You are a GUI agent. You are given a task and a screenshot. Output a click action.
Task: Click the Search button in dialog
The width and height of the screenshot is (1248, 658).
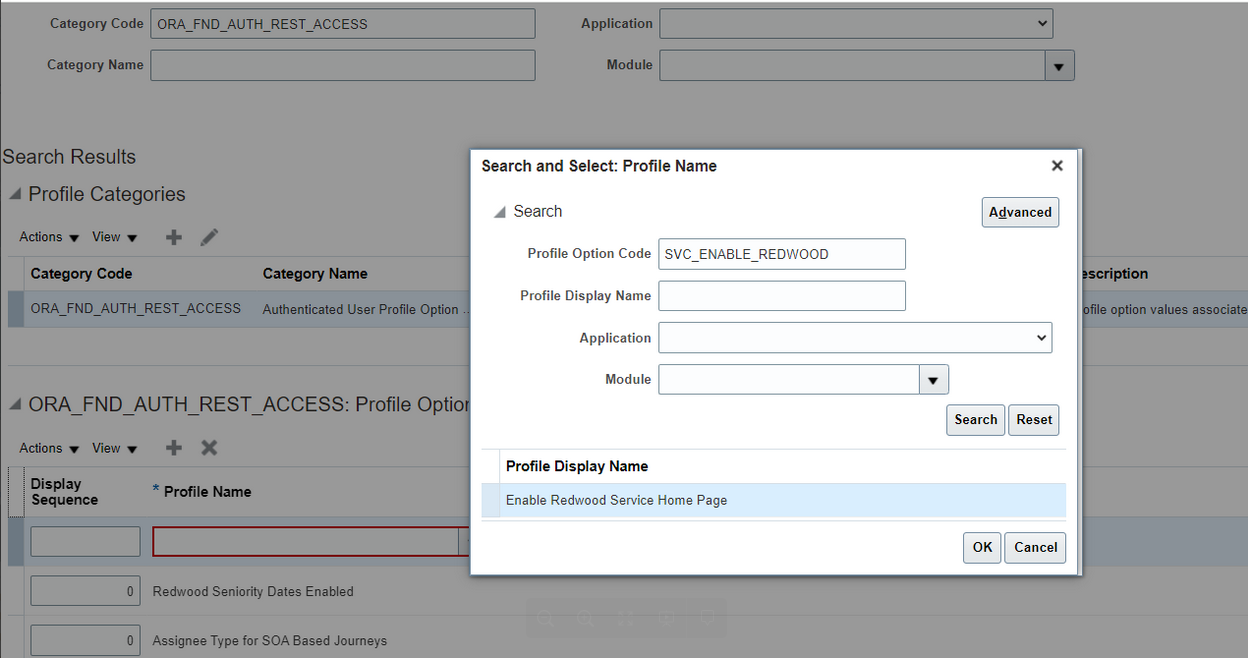click(975, 420)
